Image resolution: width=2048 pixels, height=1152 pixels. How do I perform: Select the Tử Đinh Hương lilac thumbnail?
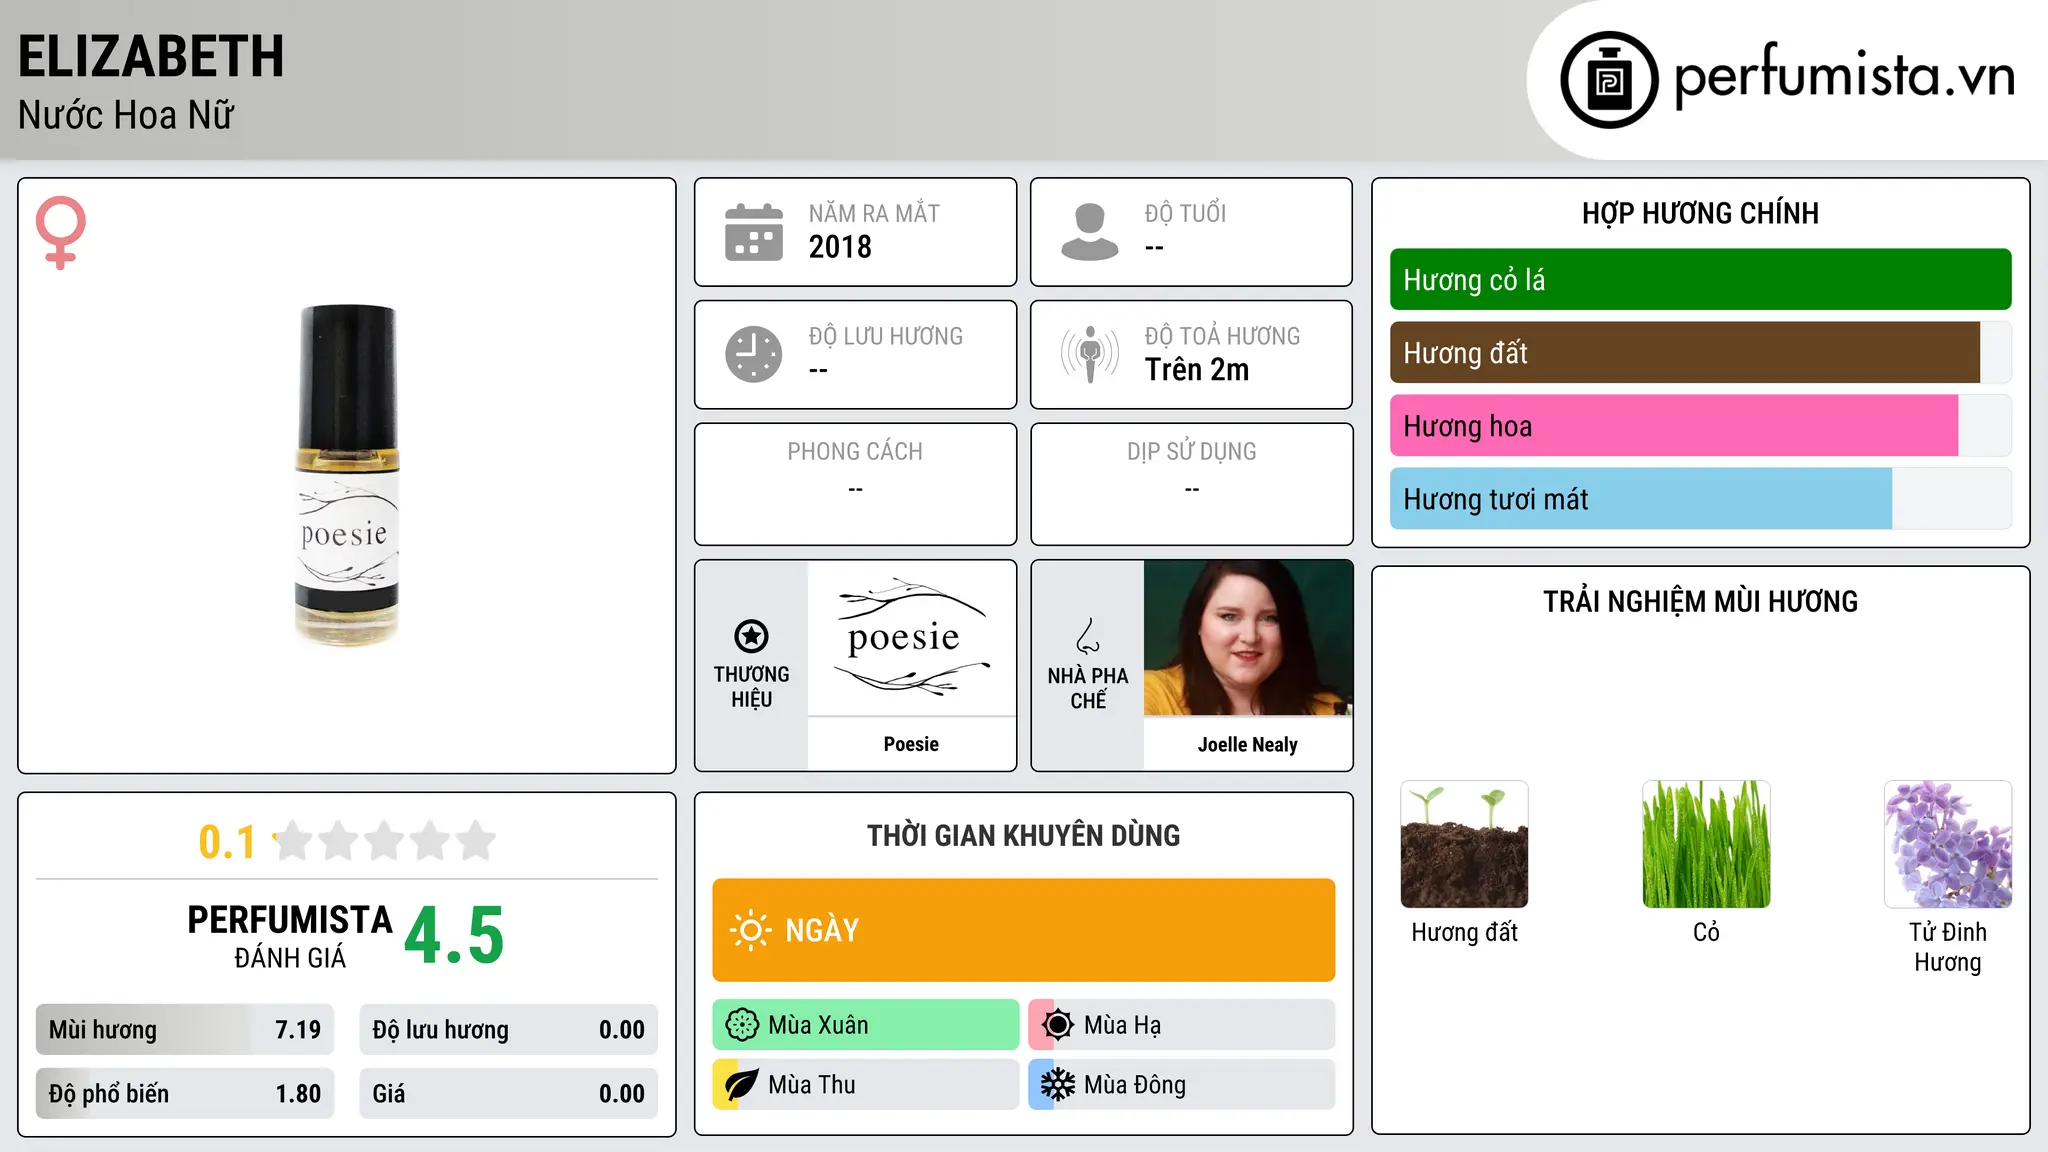(x=1948, y=844)
